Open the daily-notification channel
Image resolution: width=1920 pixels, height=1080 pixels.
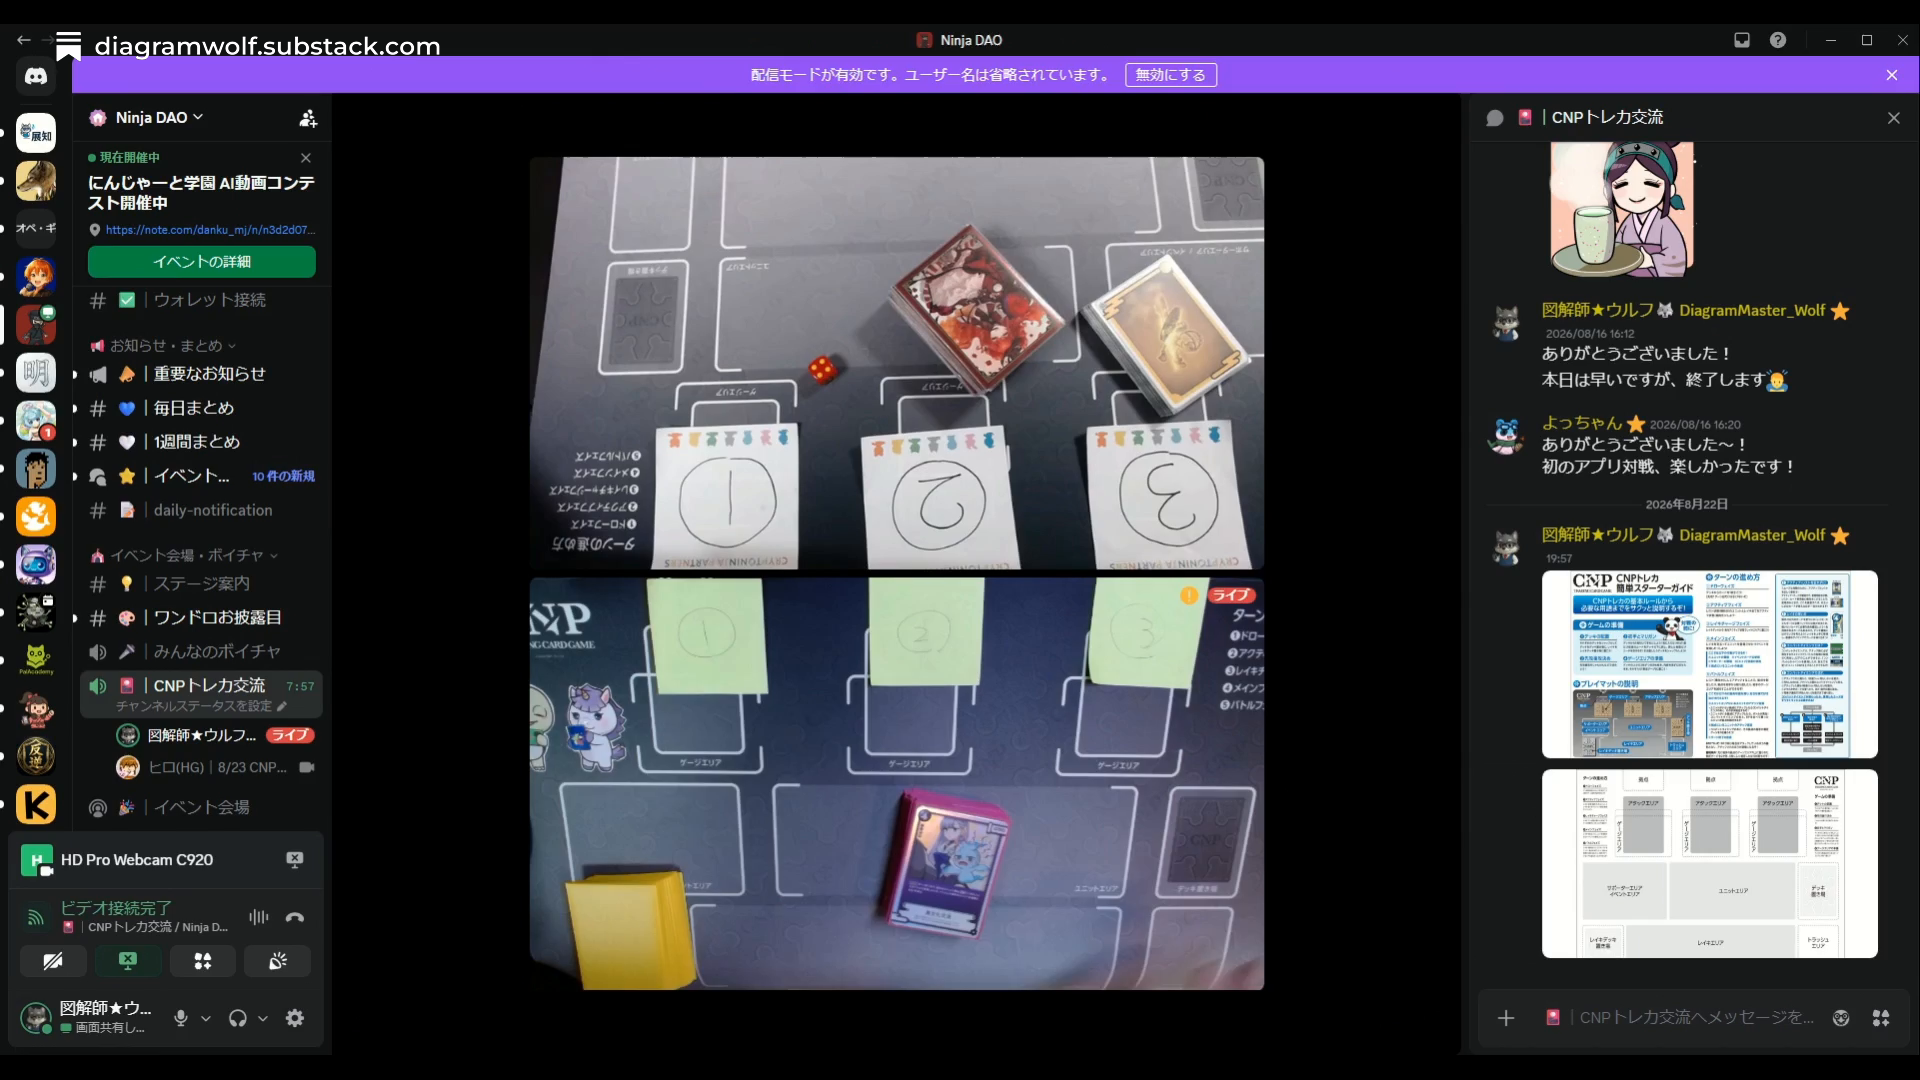pos(201,510)
